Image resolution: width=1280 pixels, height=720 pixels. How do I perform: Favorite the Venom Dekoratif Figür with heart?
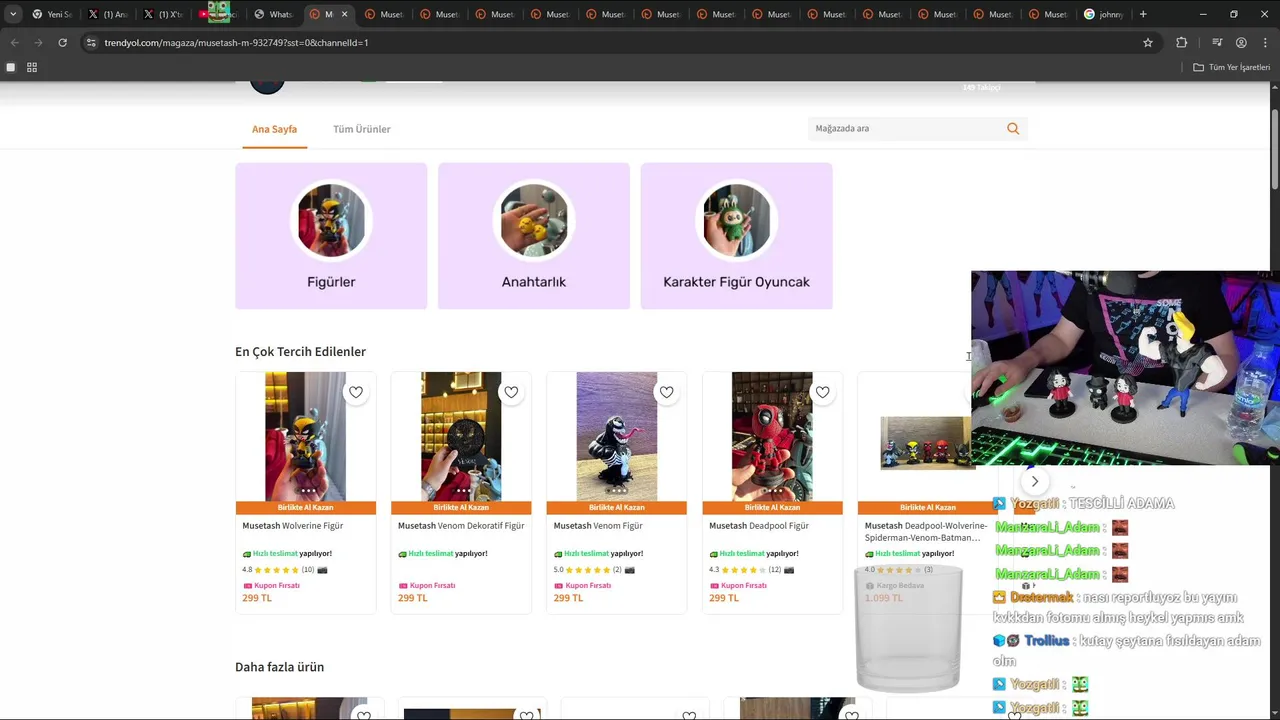[x=511, y=392]
